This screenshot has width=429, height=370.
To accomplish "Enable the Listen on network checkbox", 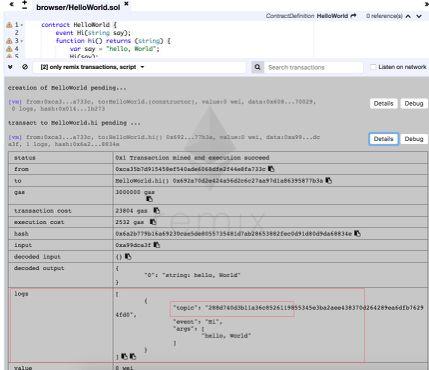I will point(373,67).
